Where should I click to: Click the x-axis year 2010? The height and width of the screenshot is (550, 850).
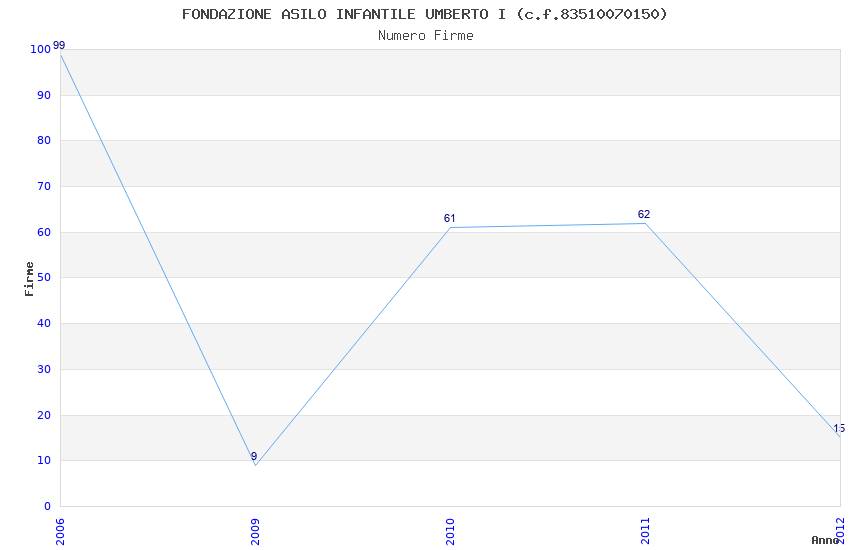(450, 531)
